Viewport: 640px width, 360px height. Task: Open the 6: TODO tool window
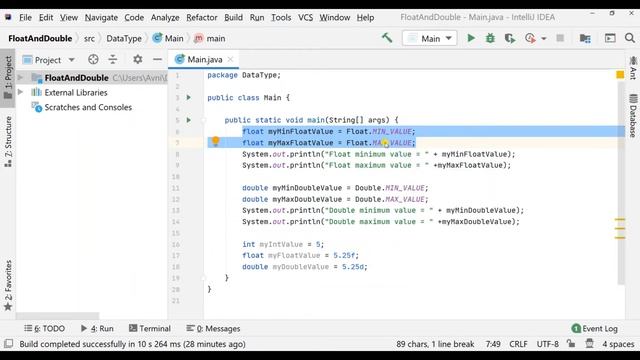point(44,329)
